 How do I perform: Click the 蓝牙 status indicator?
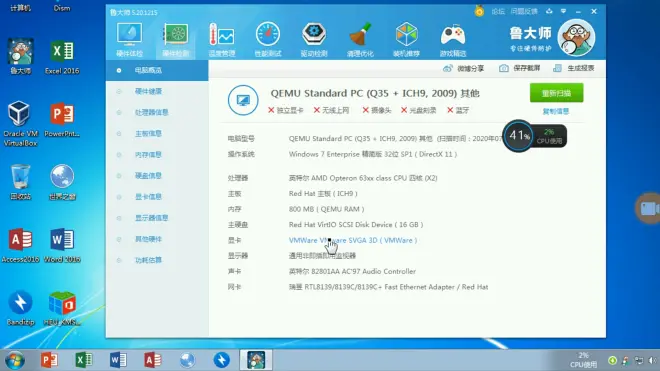coord(458,110)
